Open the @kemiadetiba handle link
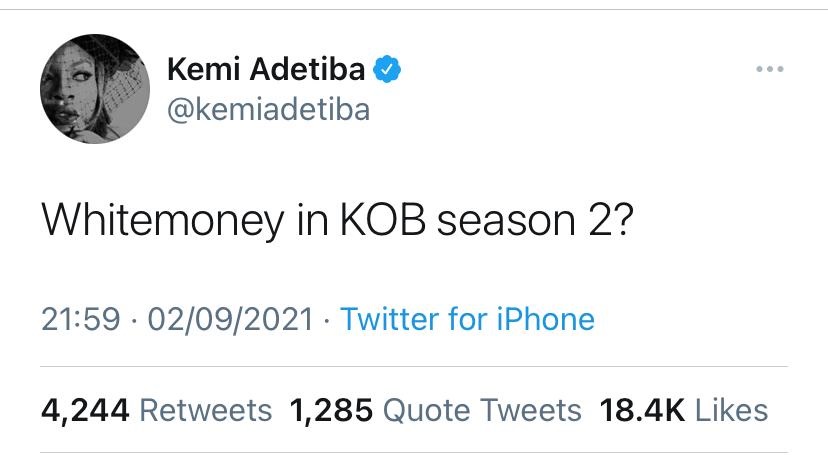 tap(267, 108)
